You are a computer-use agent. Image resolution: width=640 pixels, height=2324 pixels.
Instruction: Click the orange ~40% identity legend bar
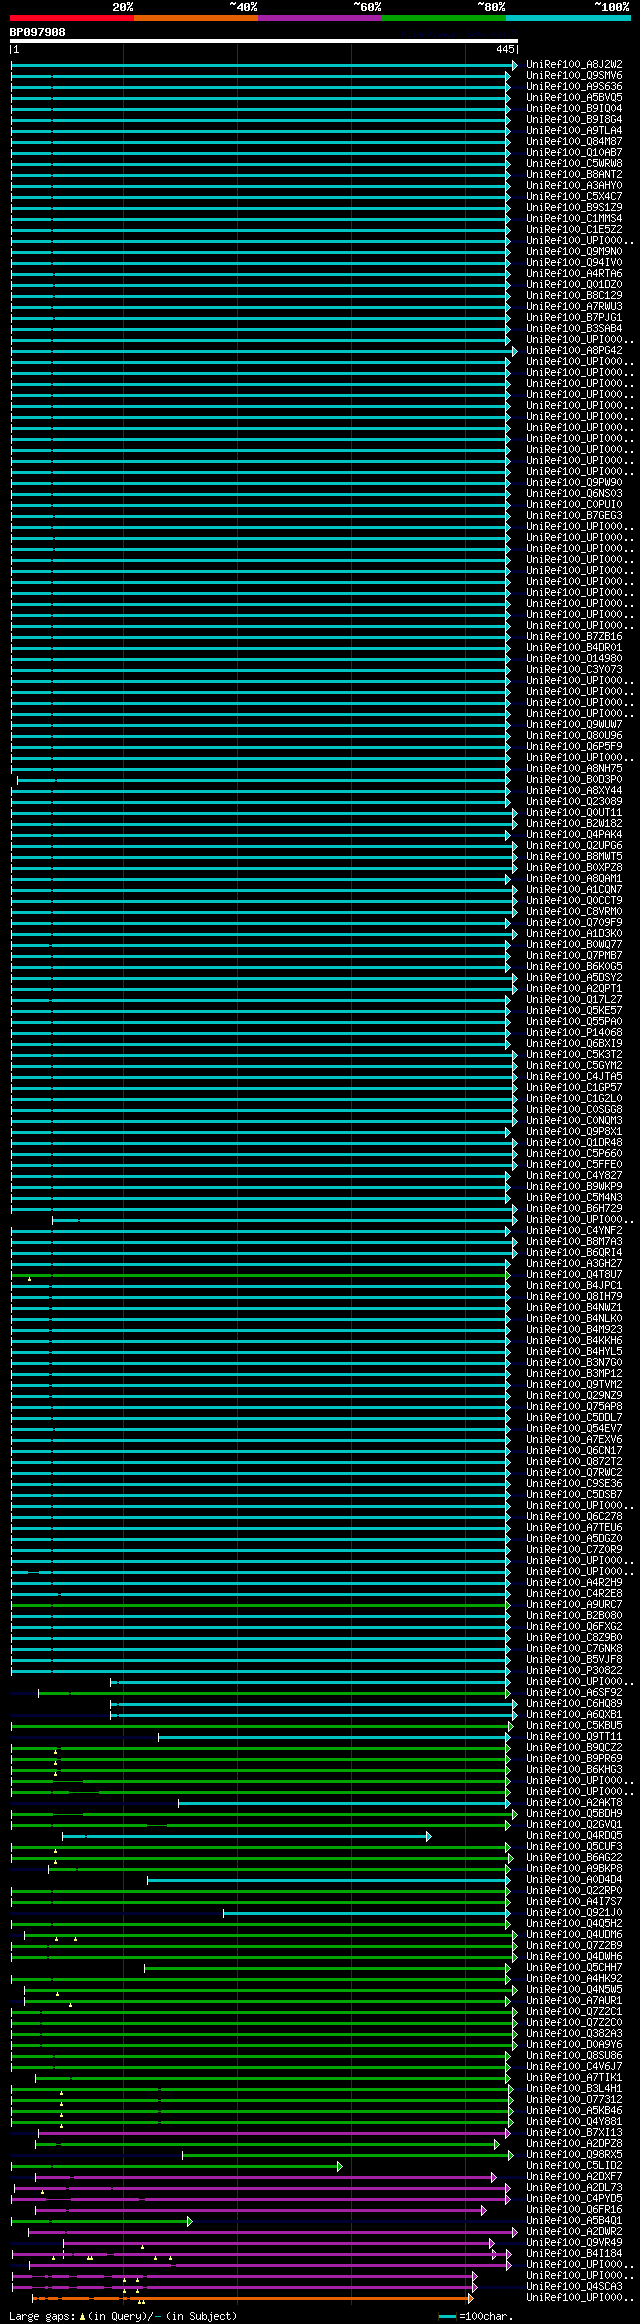click(x=195, y=18)
